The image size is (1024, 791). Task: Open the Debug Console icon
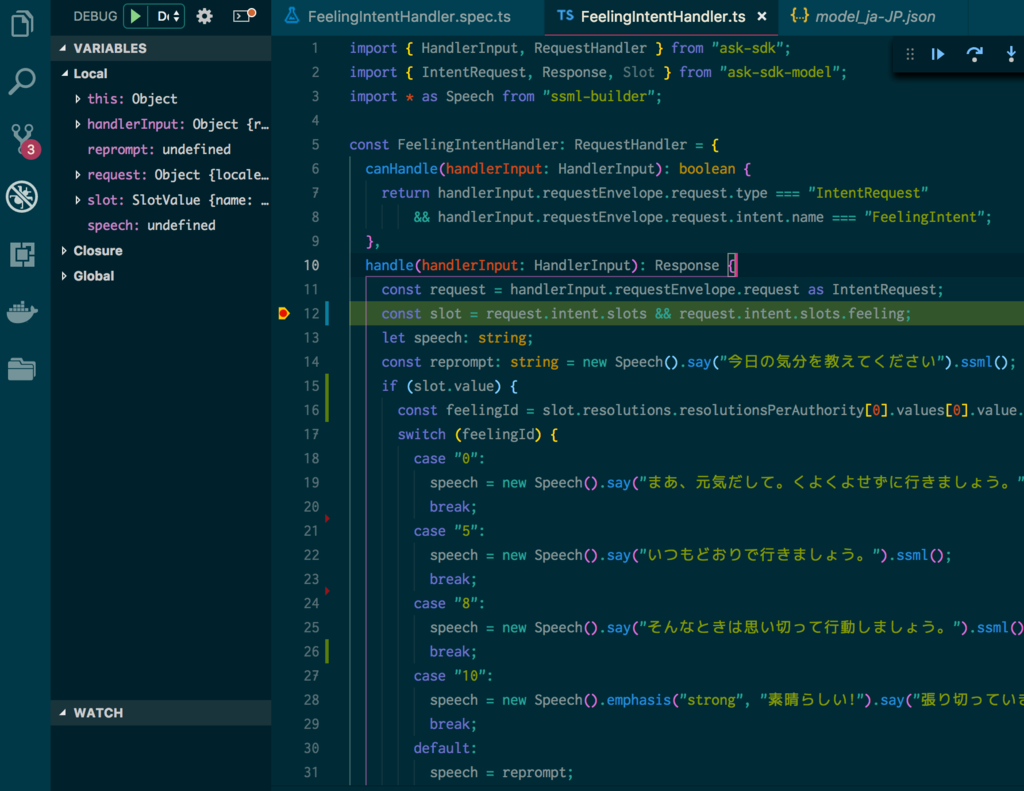[x=244, y=15]
